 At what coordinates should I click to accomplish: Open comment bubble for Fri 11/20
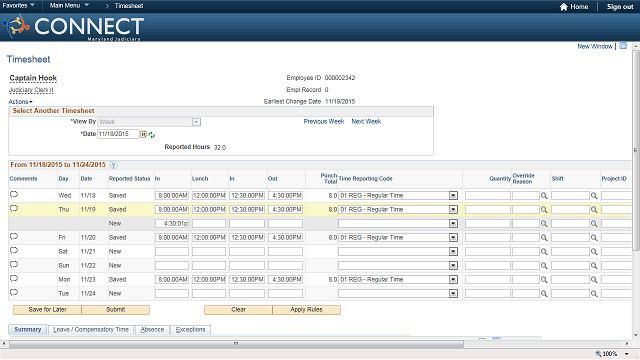14,237
